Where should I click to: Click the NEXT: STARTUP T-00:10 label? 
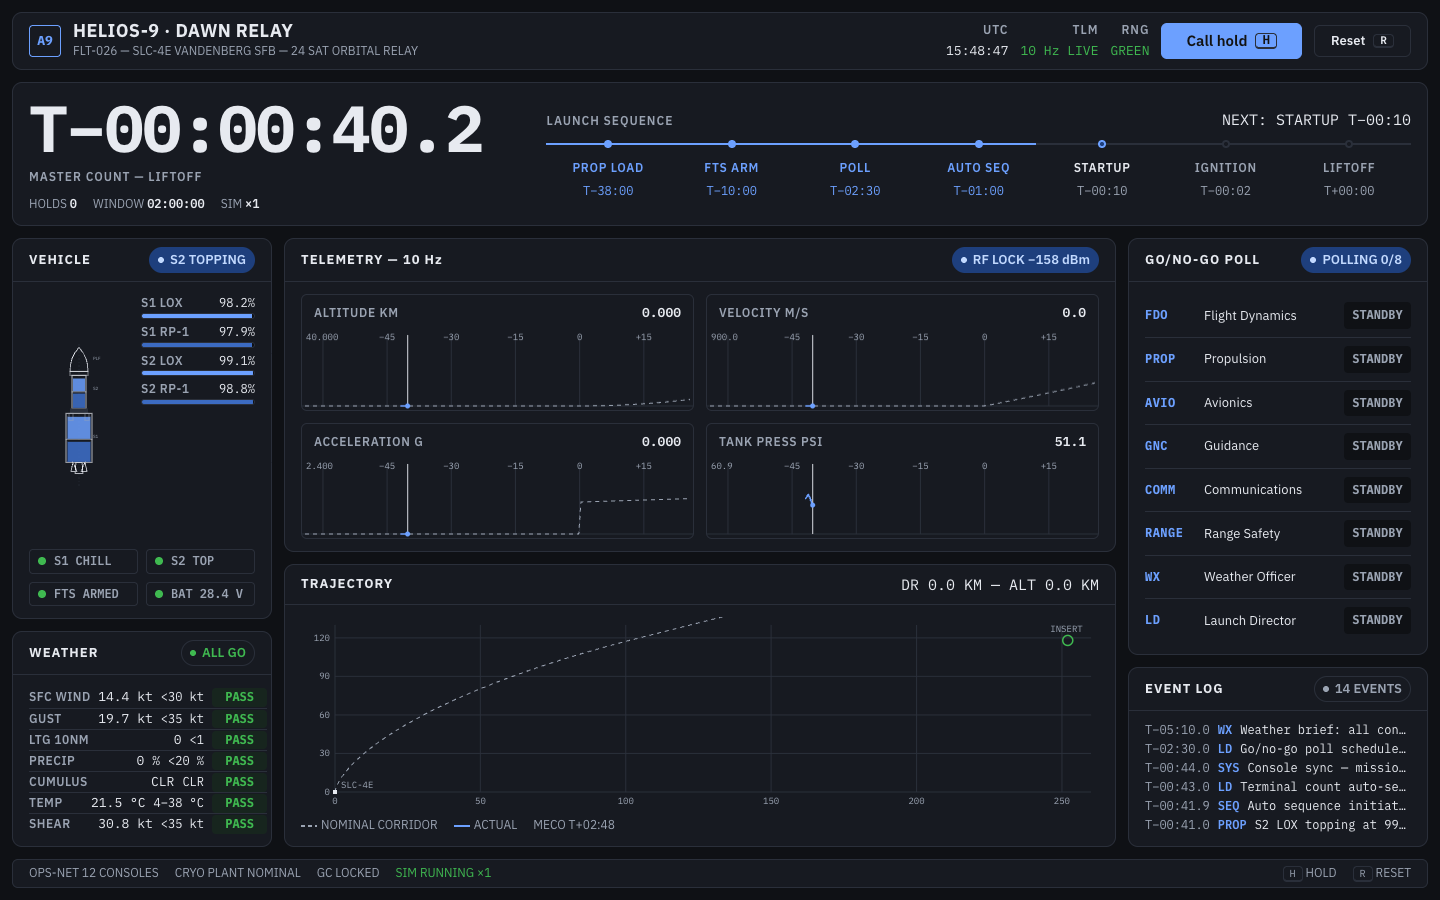click(x=1316, y=120)
